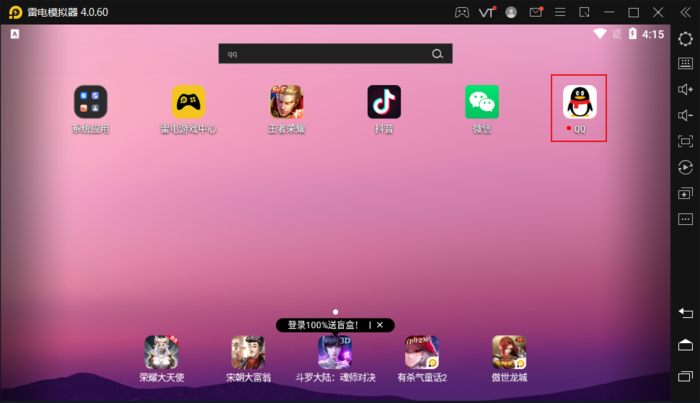Collapse the right sidebar with double chevron

coord(685,12)
